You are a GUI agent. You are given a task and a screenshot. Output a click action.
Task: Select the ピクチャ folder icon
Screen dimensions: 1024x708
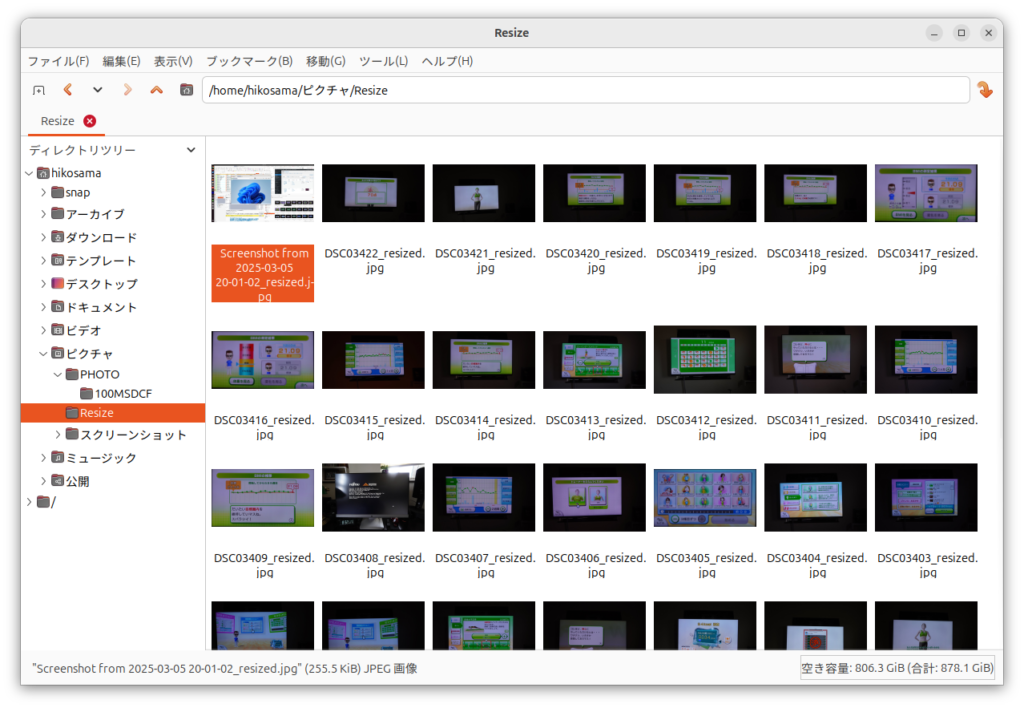coord(57,353)
